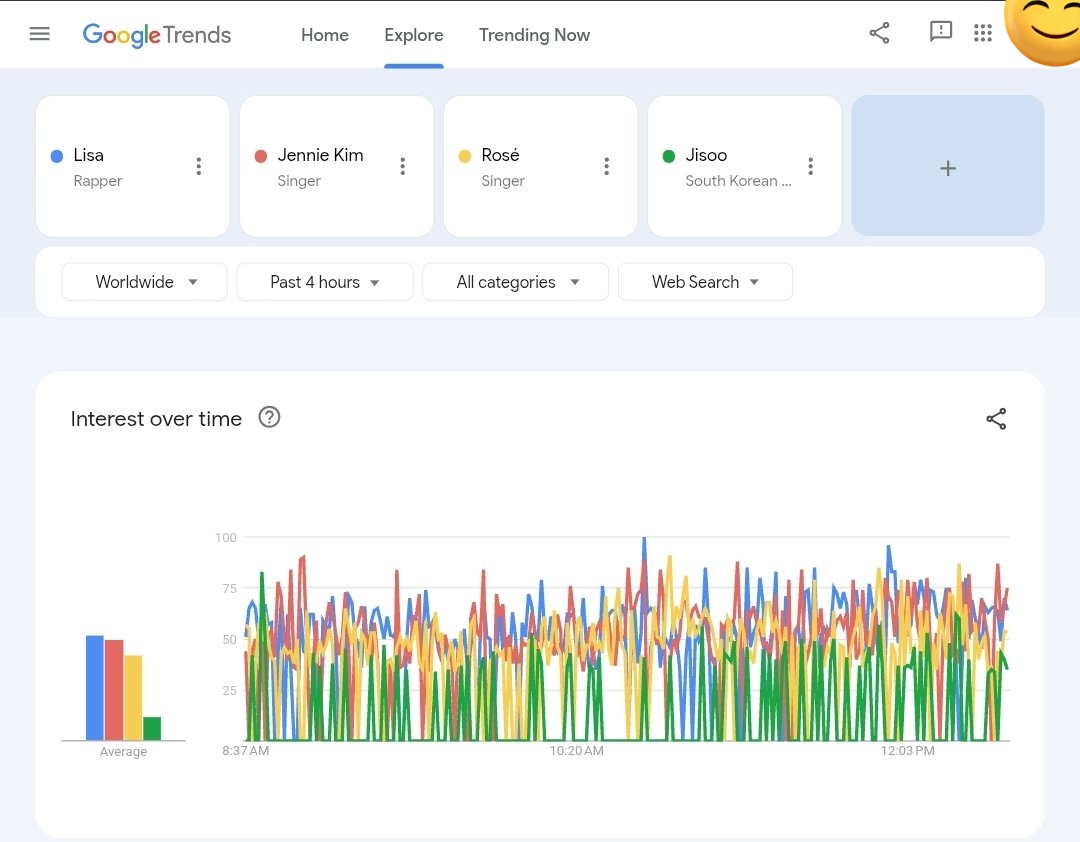This screenshot has height=842, width=1080.
Task: Click the red Jennie Kim average bar
Action: point(114,690)
